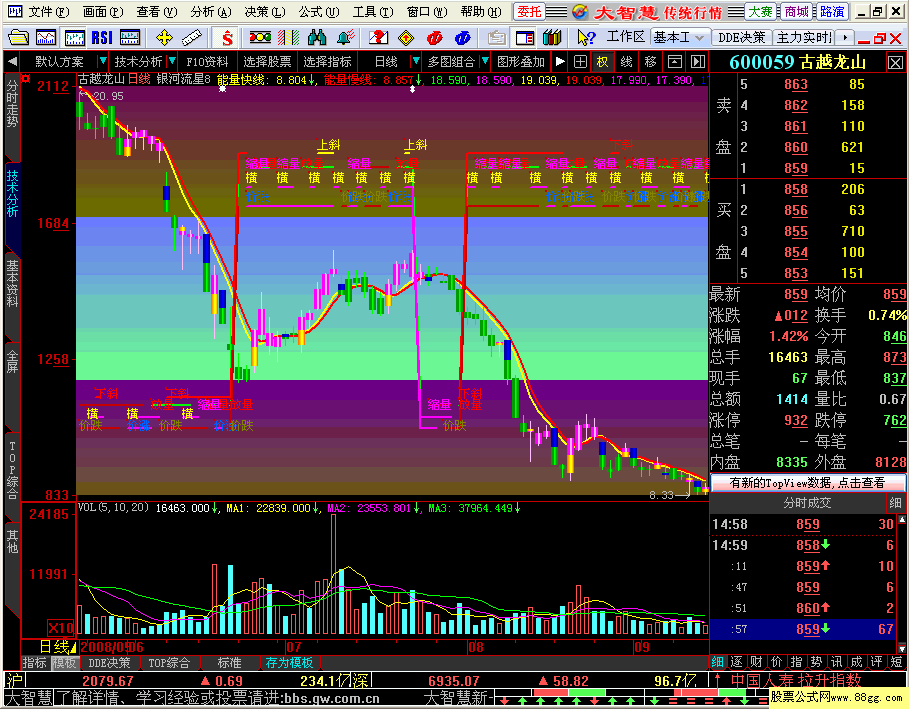Click the quote list toolbar icon after RSI
Screen dimensions: 909x709
point(130,38)
